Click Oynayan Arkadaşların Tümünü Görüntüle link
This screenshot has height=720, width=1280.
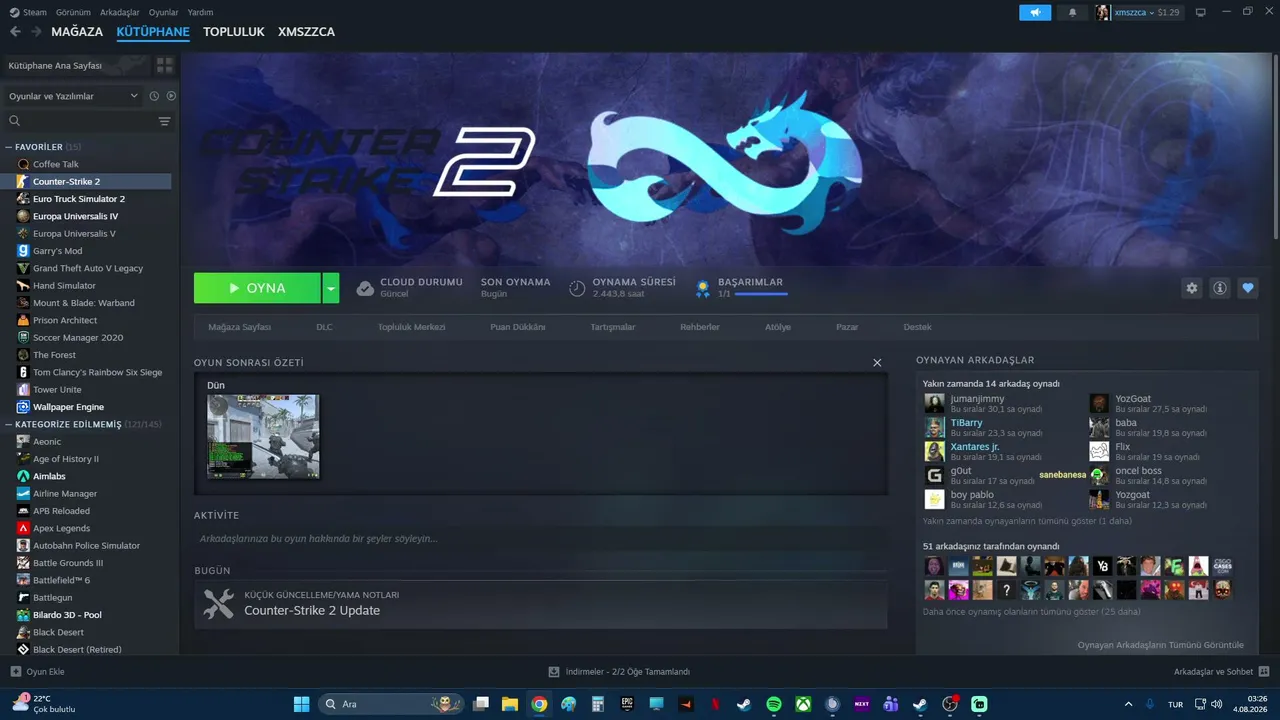click(1160, 645)
